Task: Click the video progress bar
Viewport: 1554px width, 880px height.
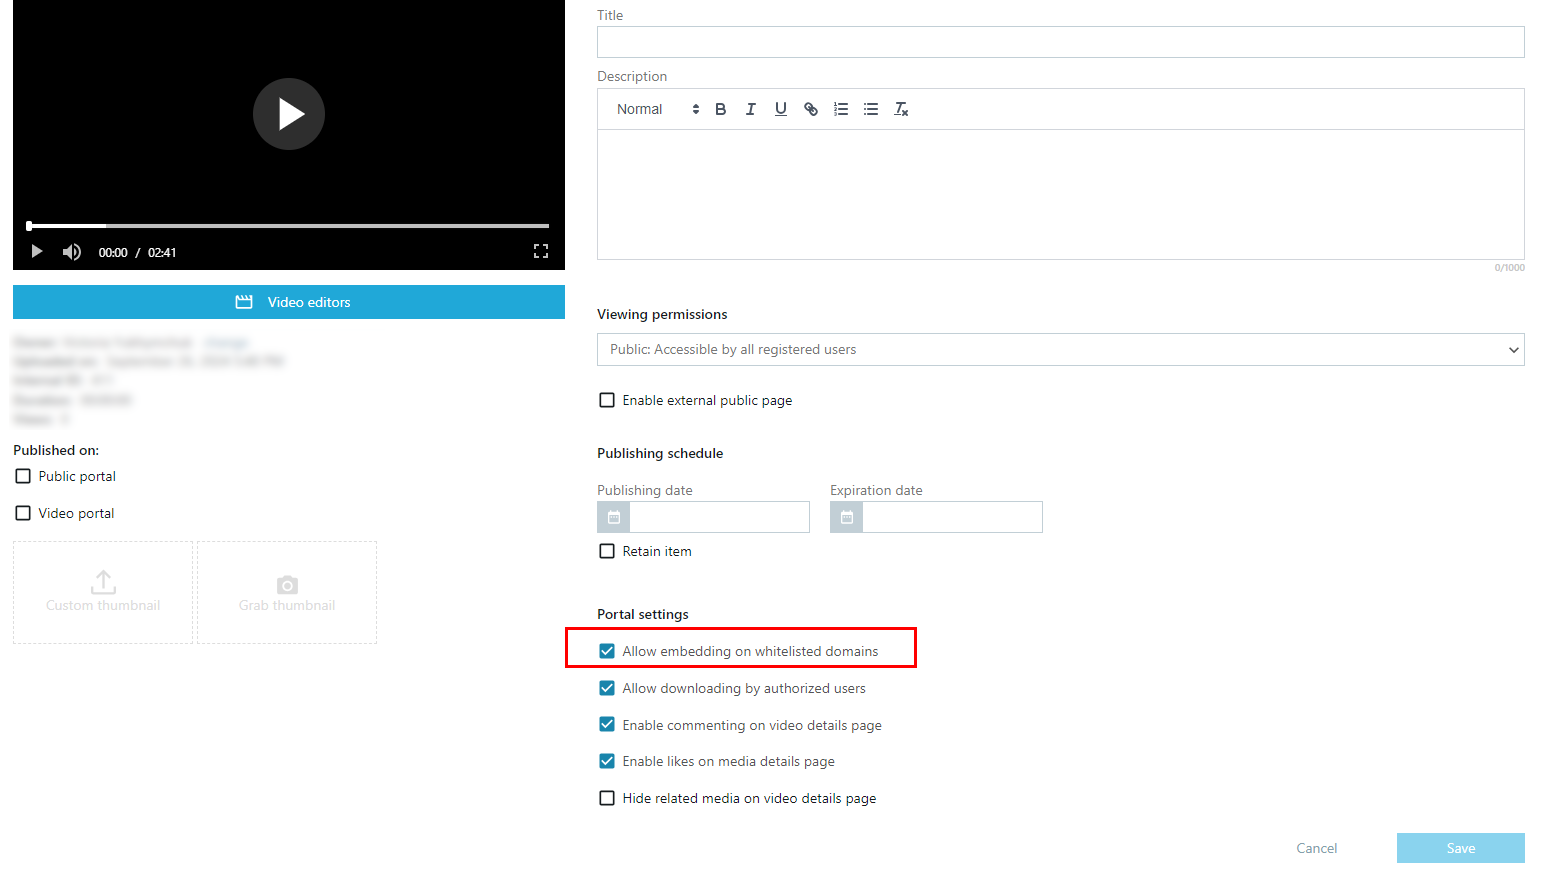Action: (x=288, y=225)
